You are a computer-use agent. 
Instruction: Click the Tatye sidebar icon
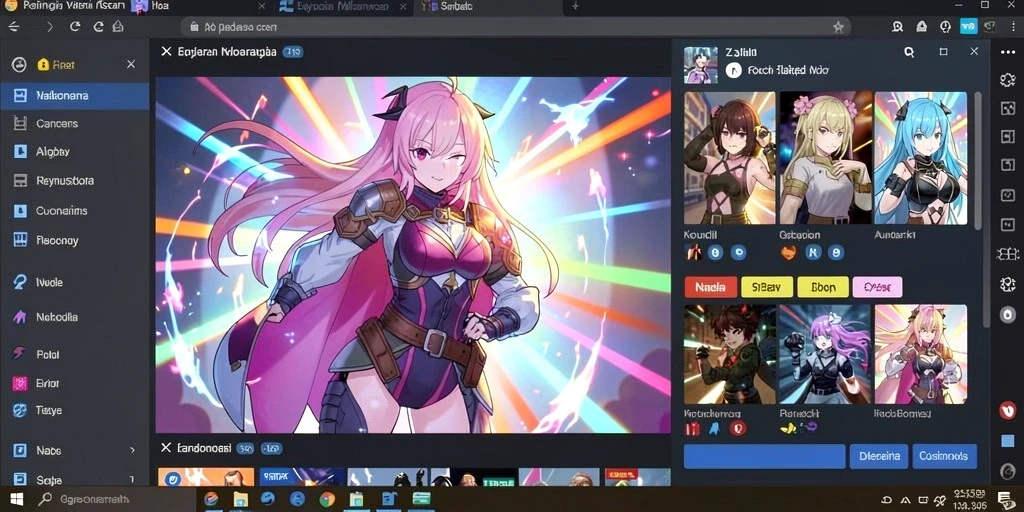[20, 410]
